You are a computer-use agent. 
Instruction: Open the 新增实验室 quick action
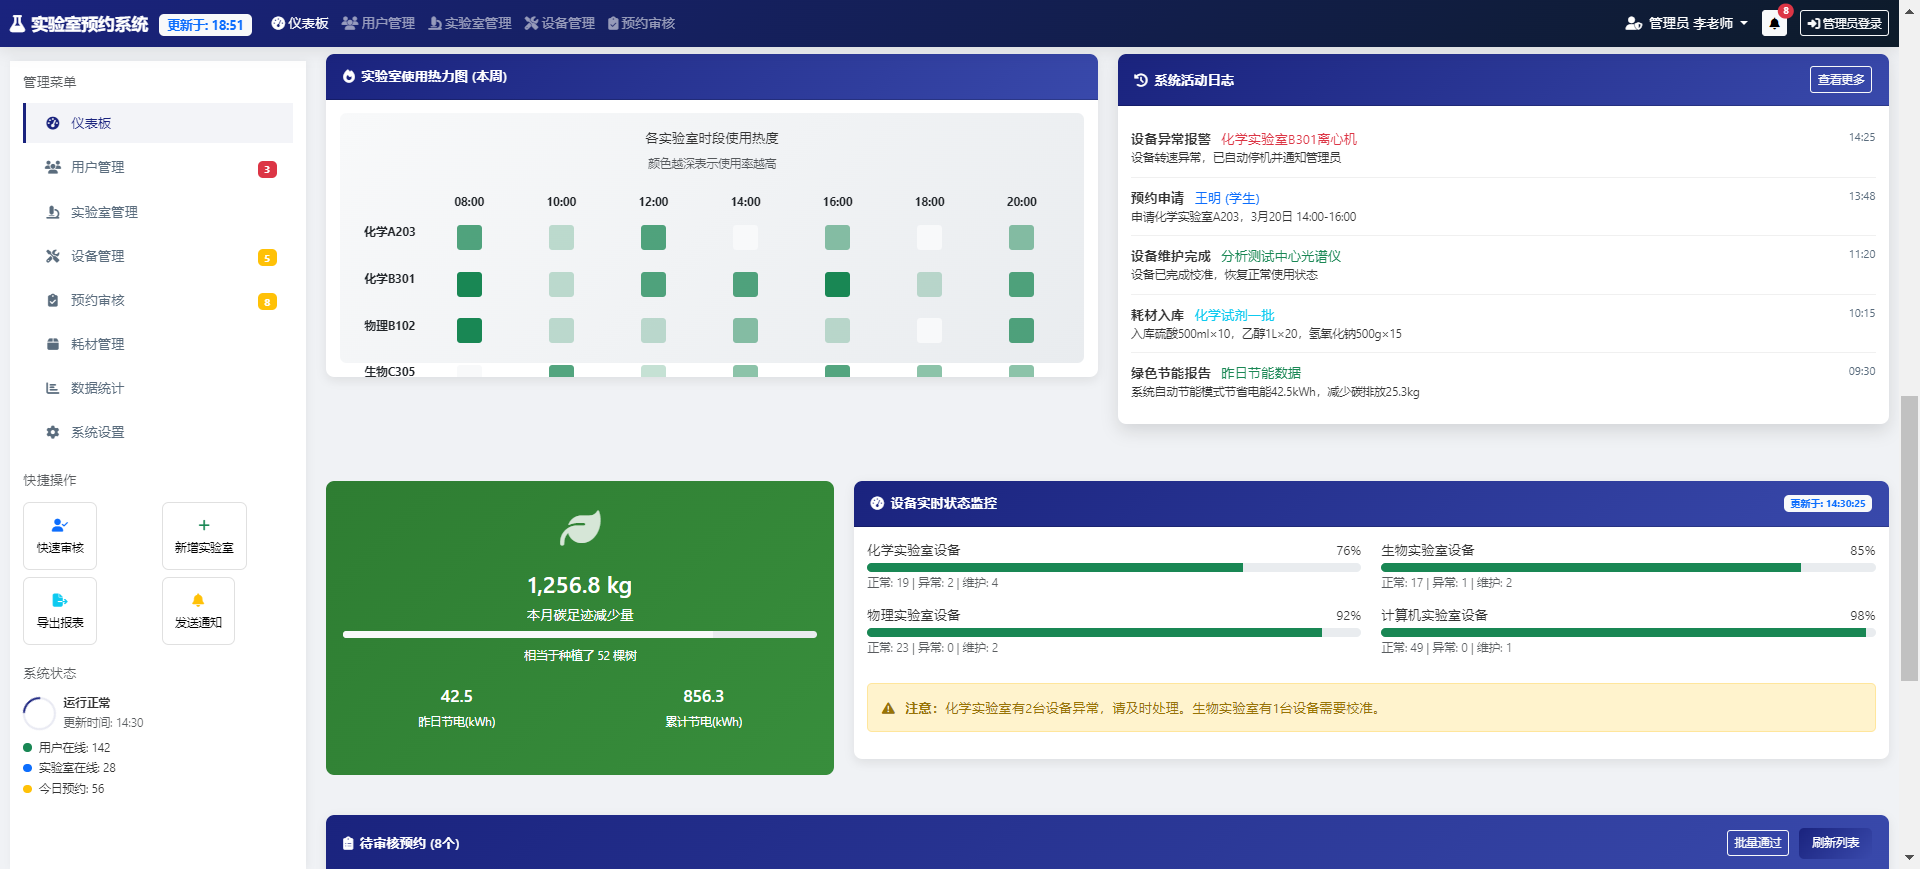pos(204,536)
